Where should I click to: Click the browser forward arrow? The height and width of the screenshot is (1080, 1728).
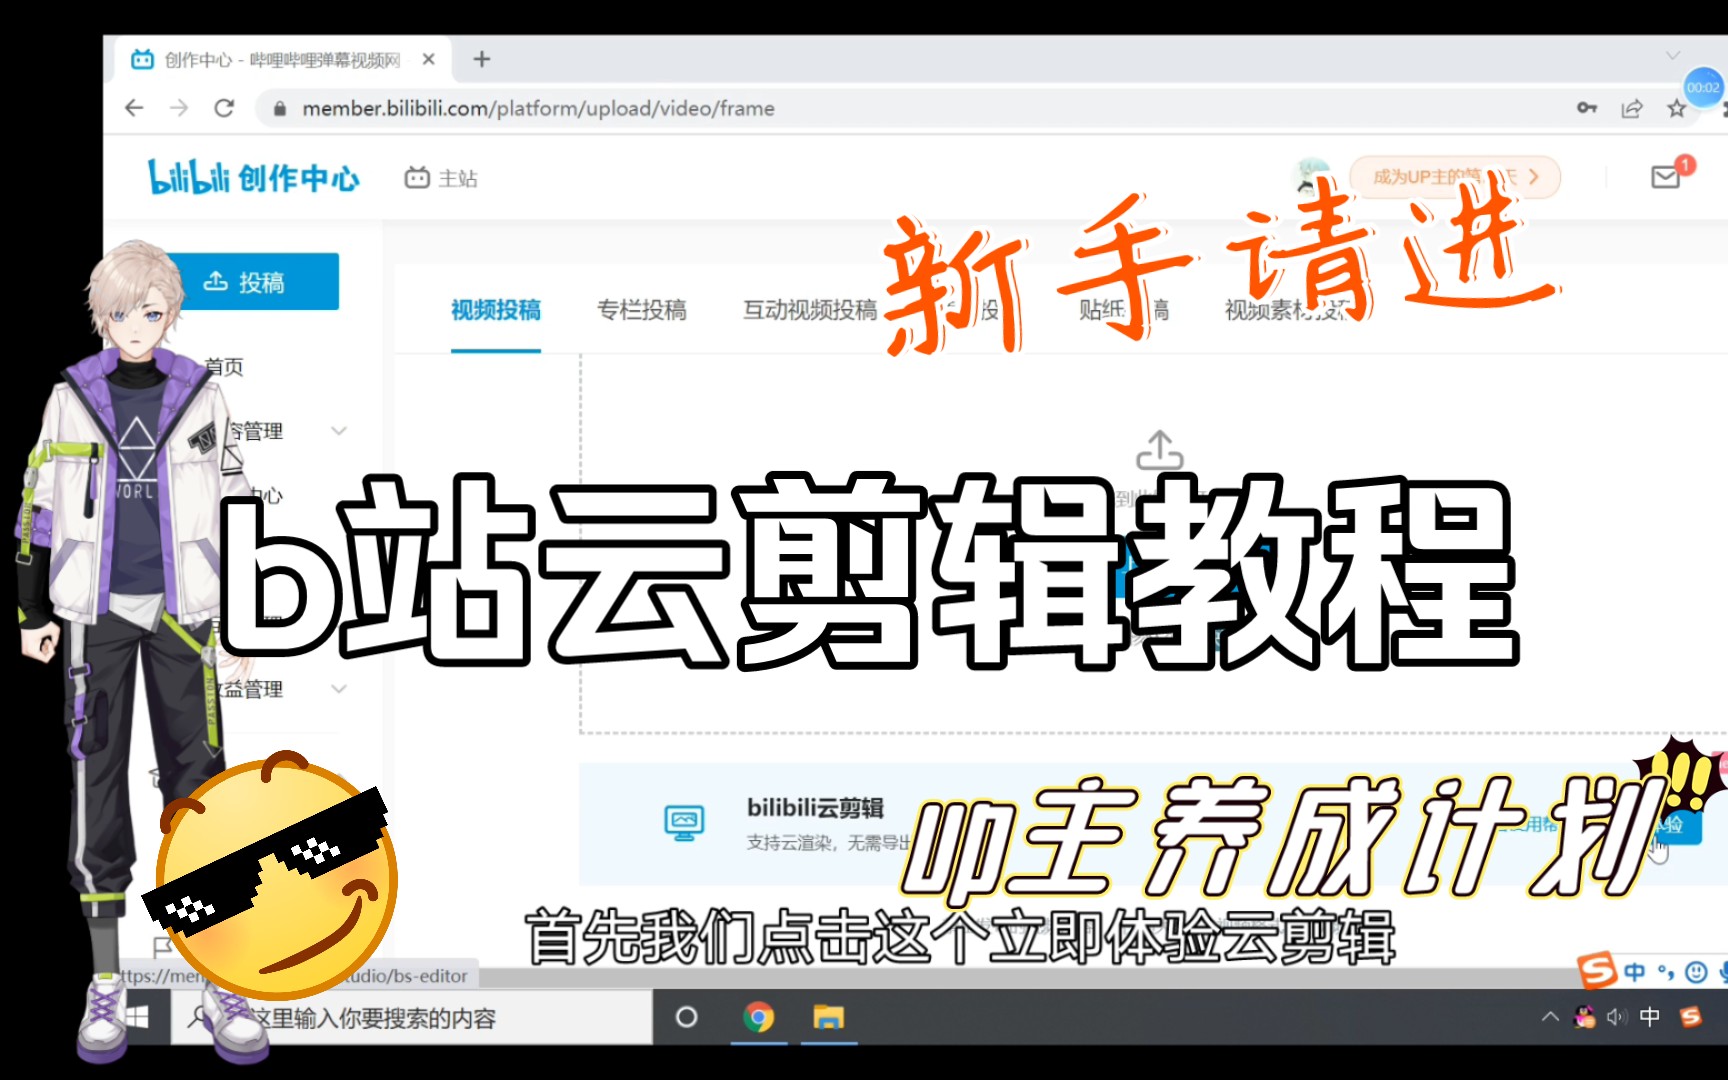(x=179, y=108)
